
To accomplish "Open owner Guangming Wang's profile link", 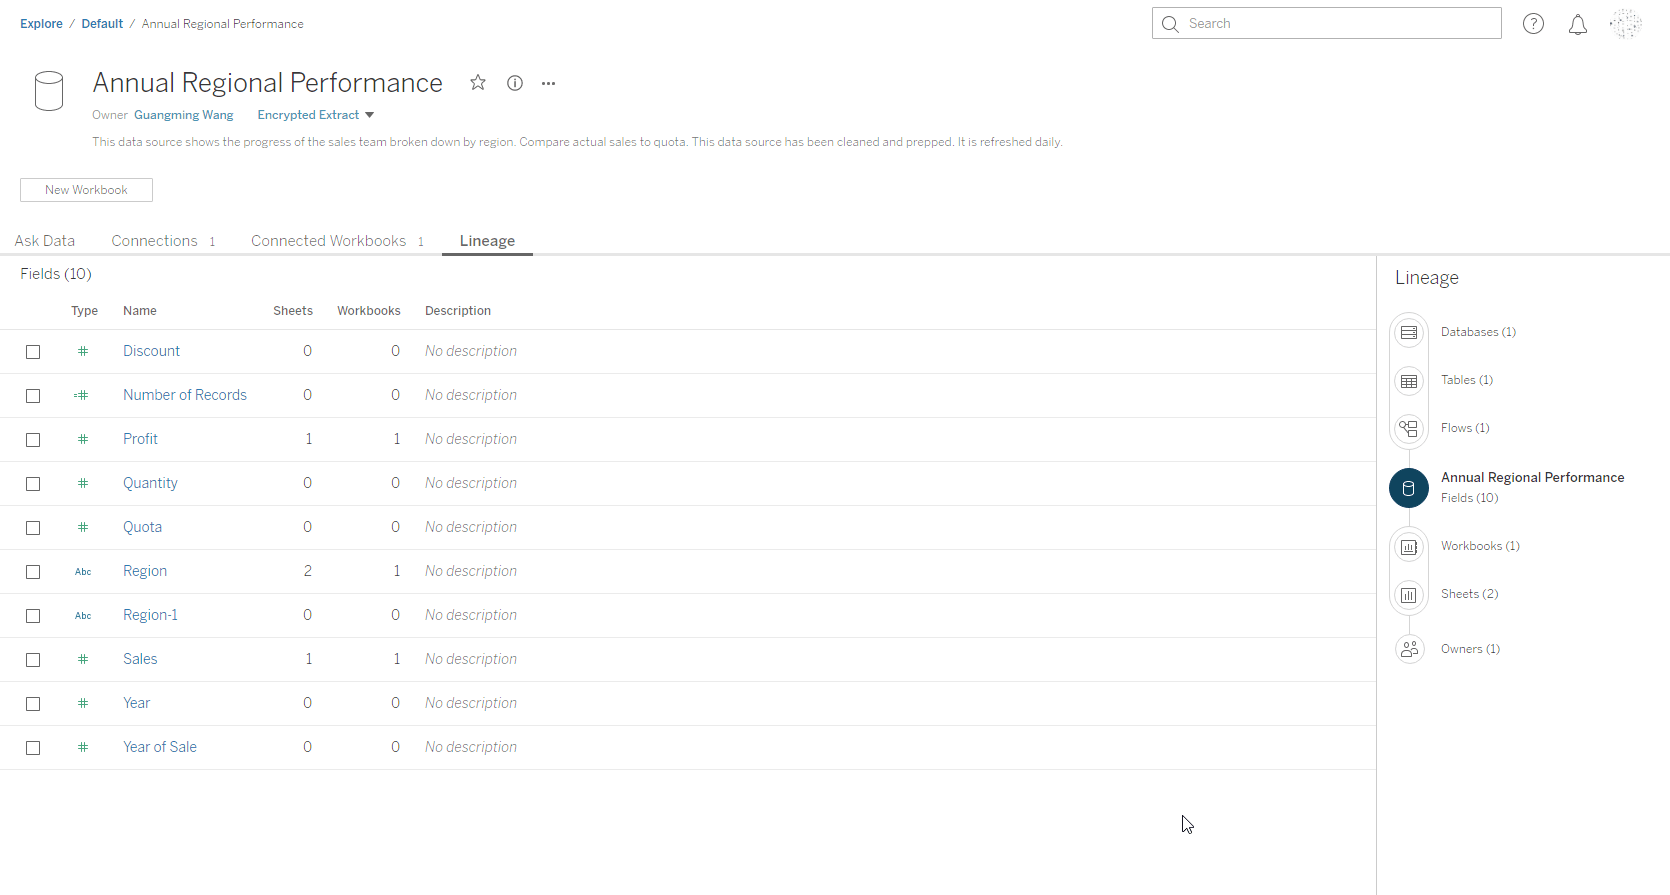I will pos(184,115).
